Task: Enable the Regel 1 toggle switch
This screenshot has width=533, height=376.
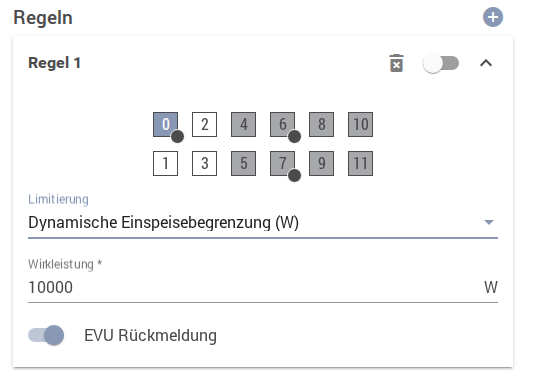Action: click(441, 63)
